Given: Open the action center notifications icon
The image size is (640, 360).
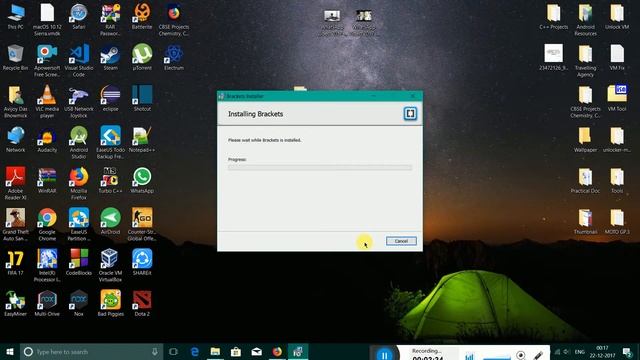Looking at the screenshot, I should pos(627,351).
